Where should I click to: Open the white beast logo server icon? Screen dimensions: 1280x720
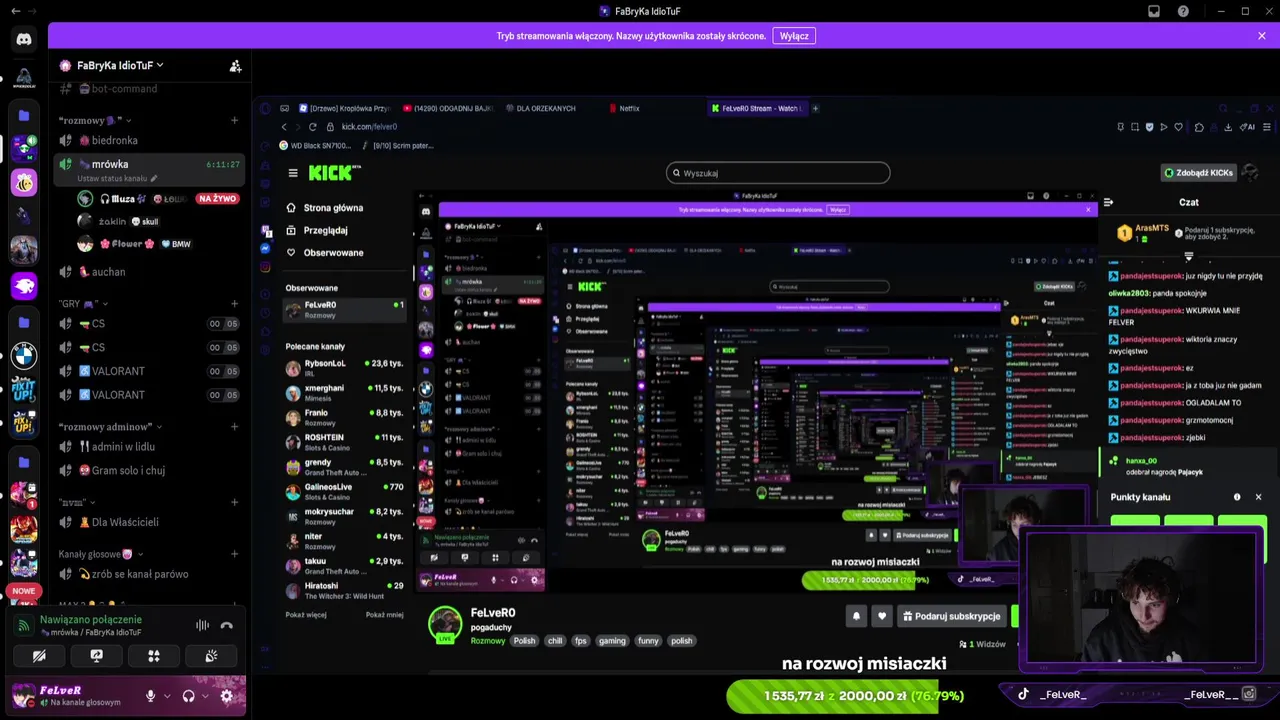click(x=24, y=286)
